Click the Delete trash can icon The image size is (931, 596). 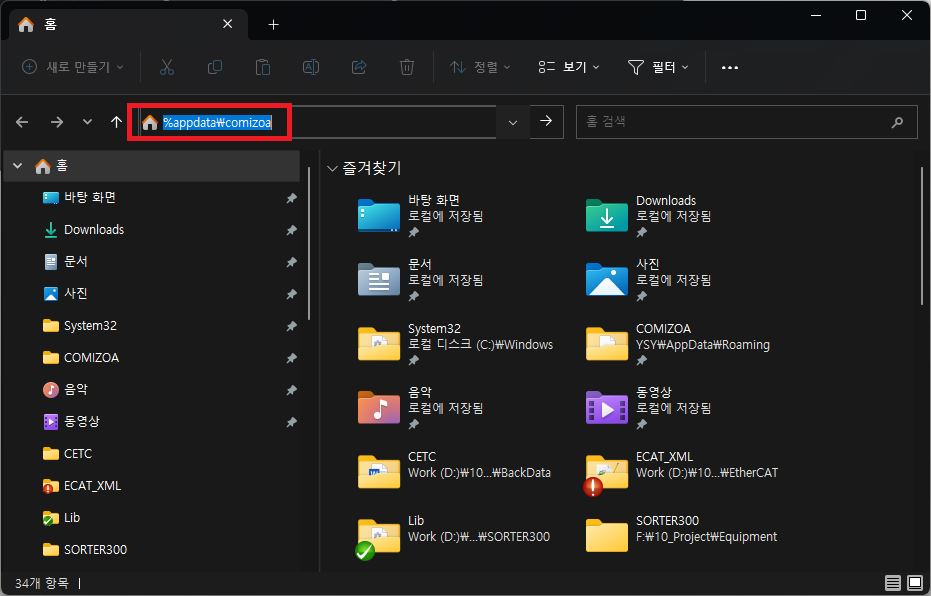tap(407, 67)
